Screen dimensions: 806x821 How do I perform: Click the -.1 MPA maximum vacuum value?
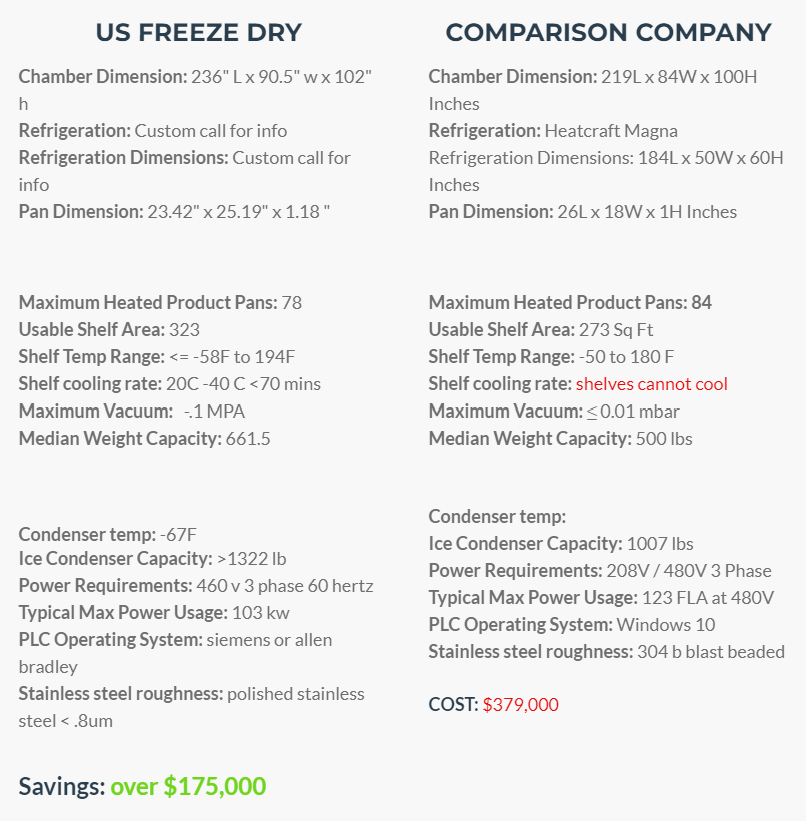point(214,412)
